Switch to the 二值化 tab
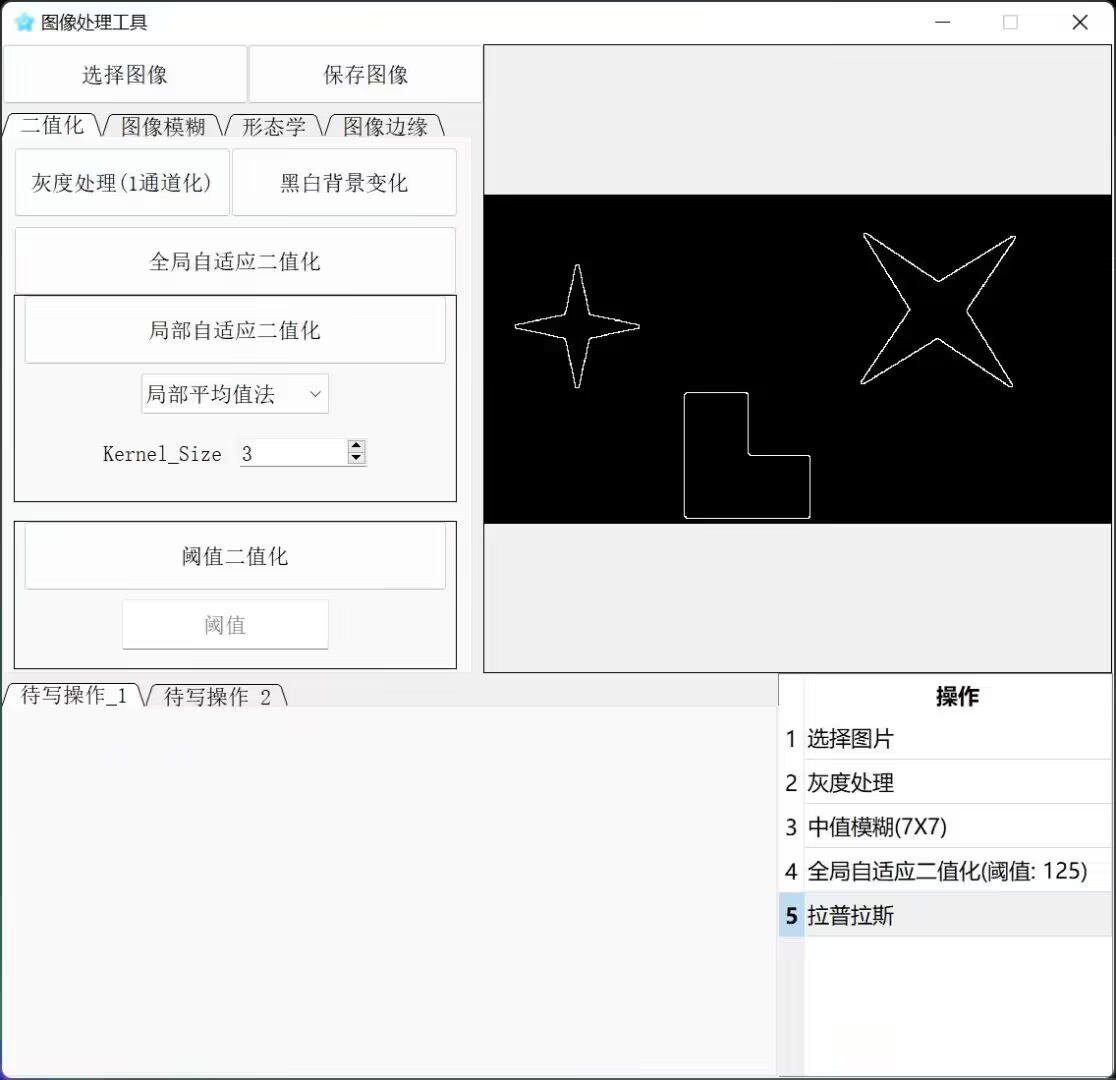The height and width of the screenshot is (1080, 1116). [53, 125]
